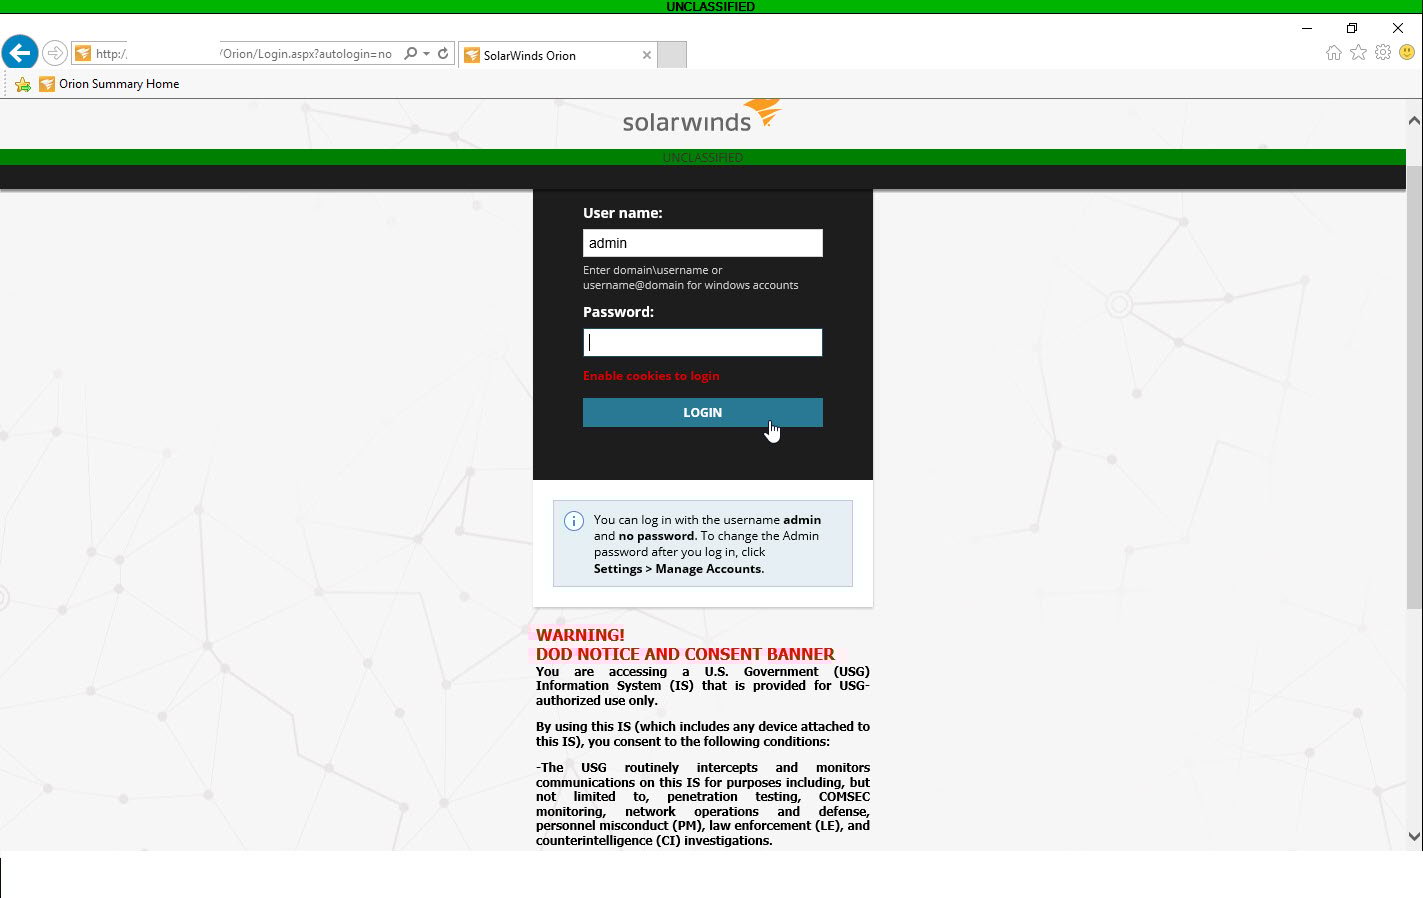1423x898 pixels.
Task: Click the site favicon in address bar
Action: pyautogui.click(x=83, y=53)
